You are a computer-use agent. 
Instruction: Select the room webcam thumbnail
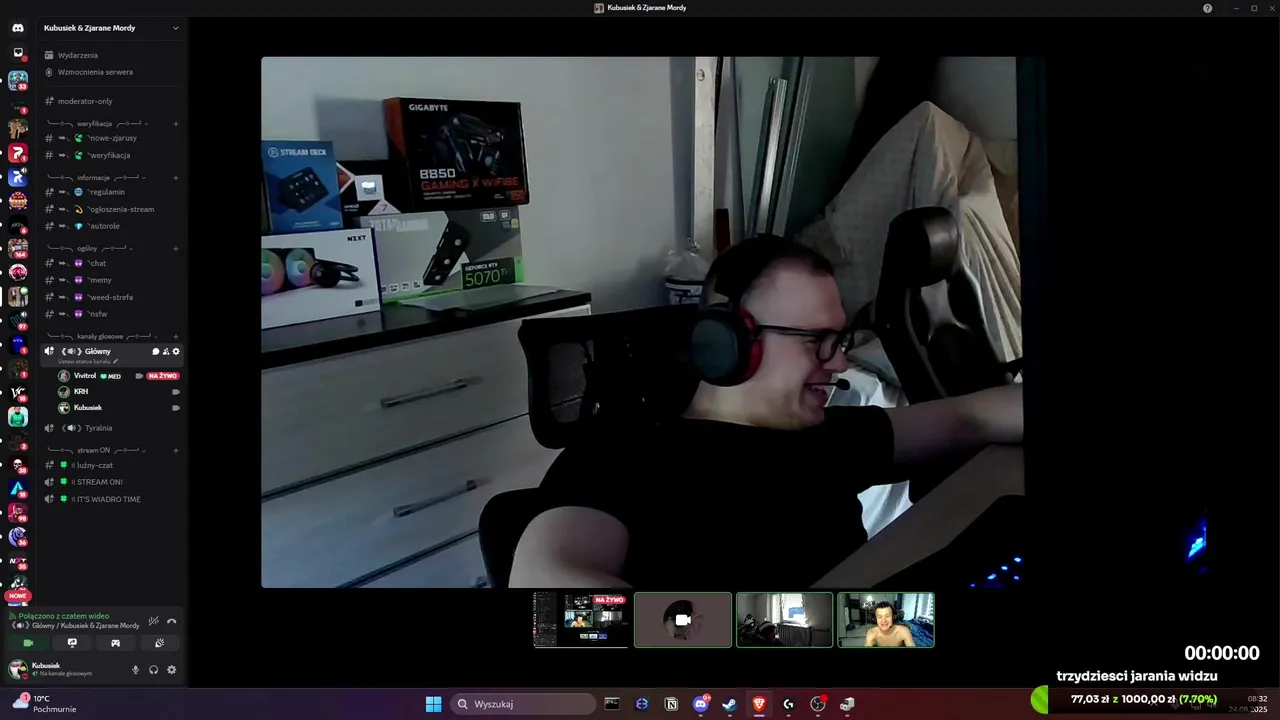click(x=784, y=620)
